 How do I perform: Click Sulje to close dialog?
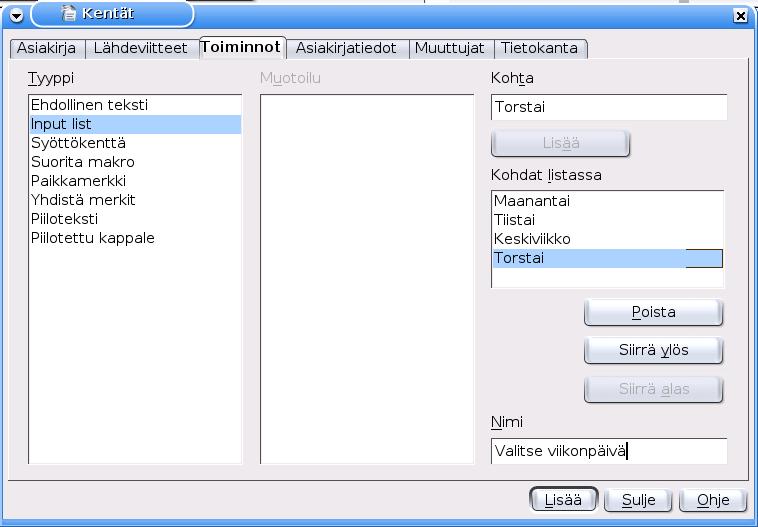(638, 499)
